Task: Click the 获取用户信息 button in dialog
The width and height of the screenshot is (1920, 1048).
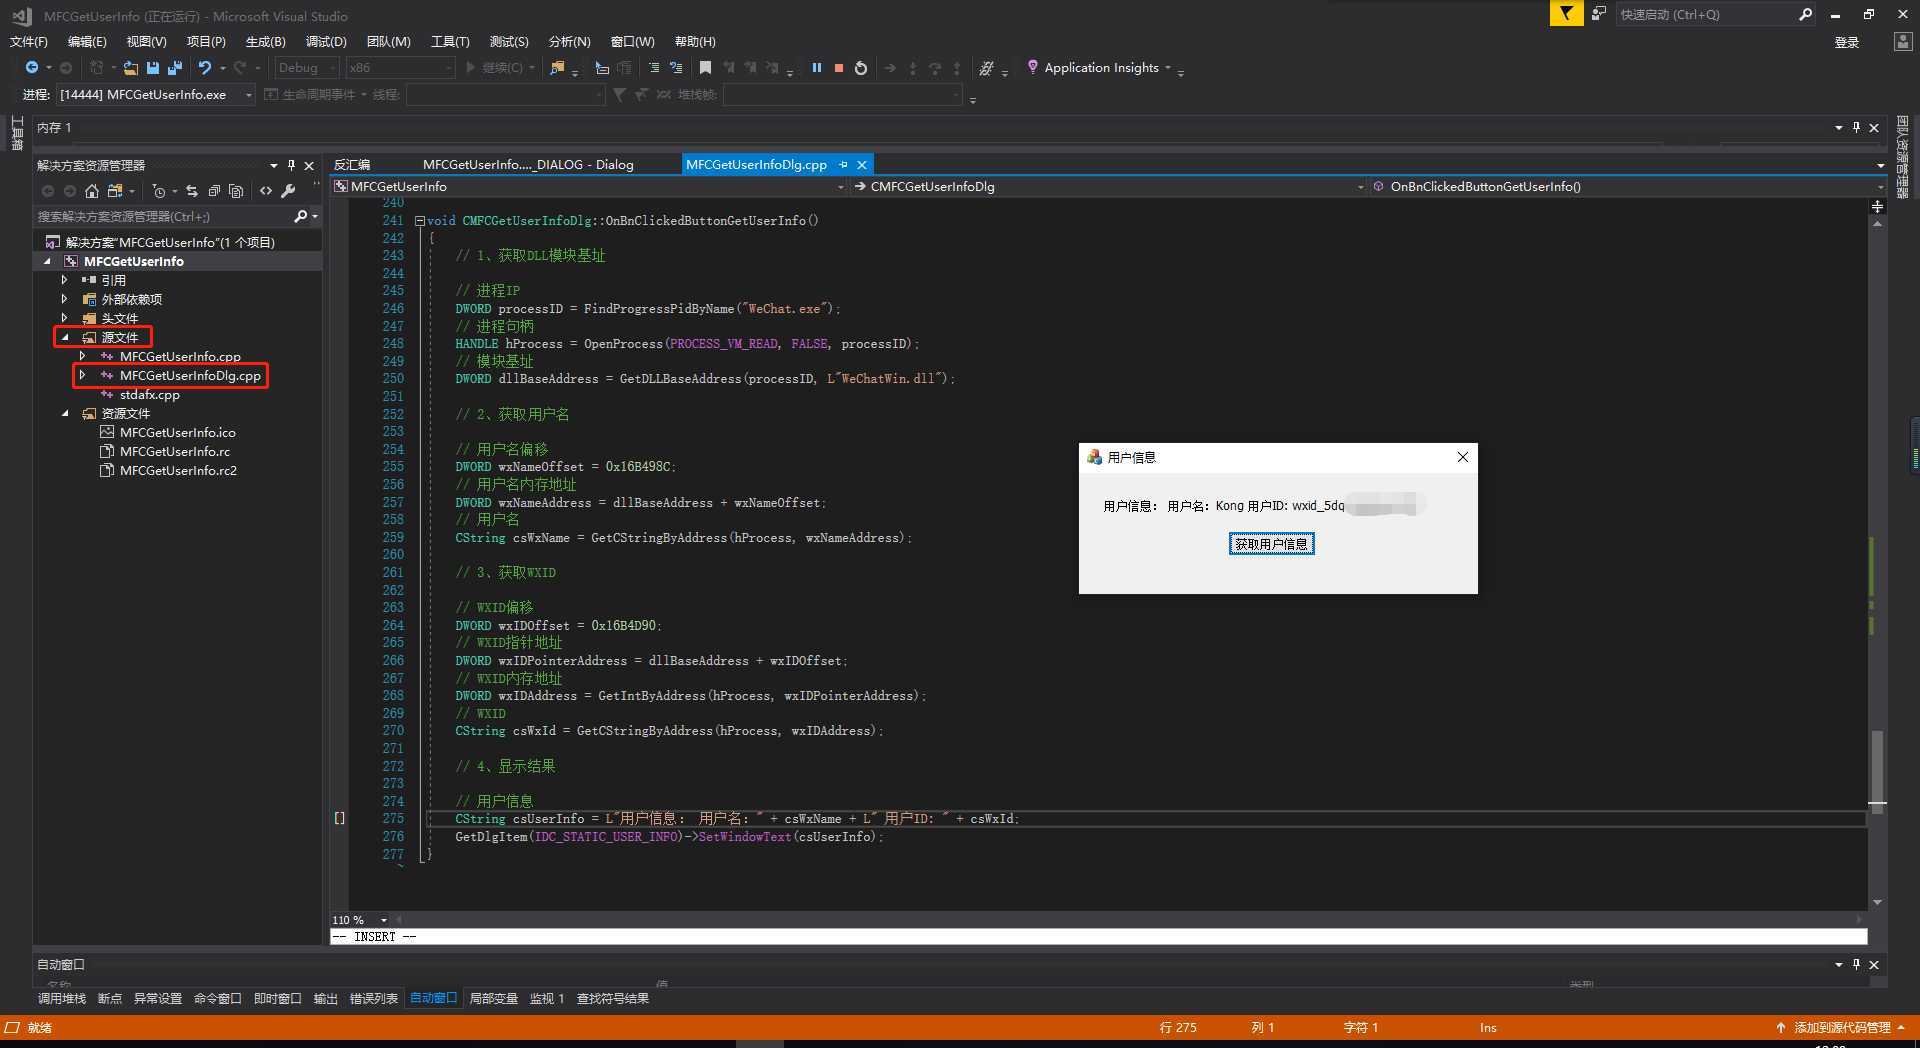Action: [1271, 544]
